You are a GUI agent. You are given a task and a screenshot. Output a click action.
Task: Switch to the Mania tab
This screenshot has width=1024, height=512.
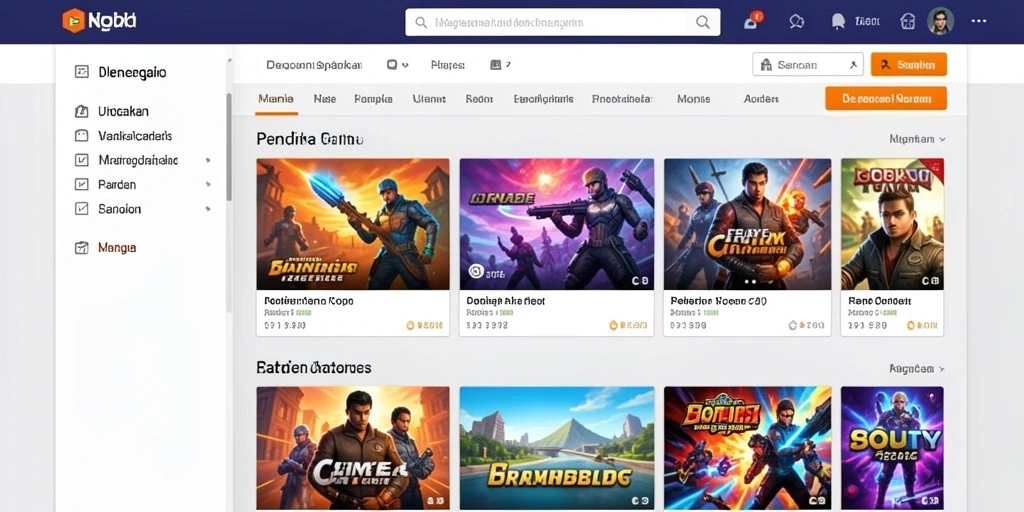(x=276, y=99)
